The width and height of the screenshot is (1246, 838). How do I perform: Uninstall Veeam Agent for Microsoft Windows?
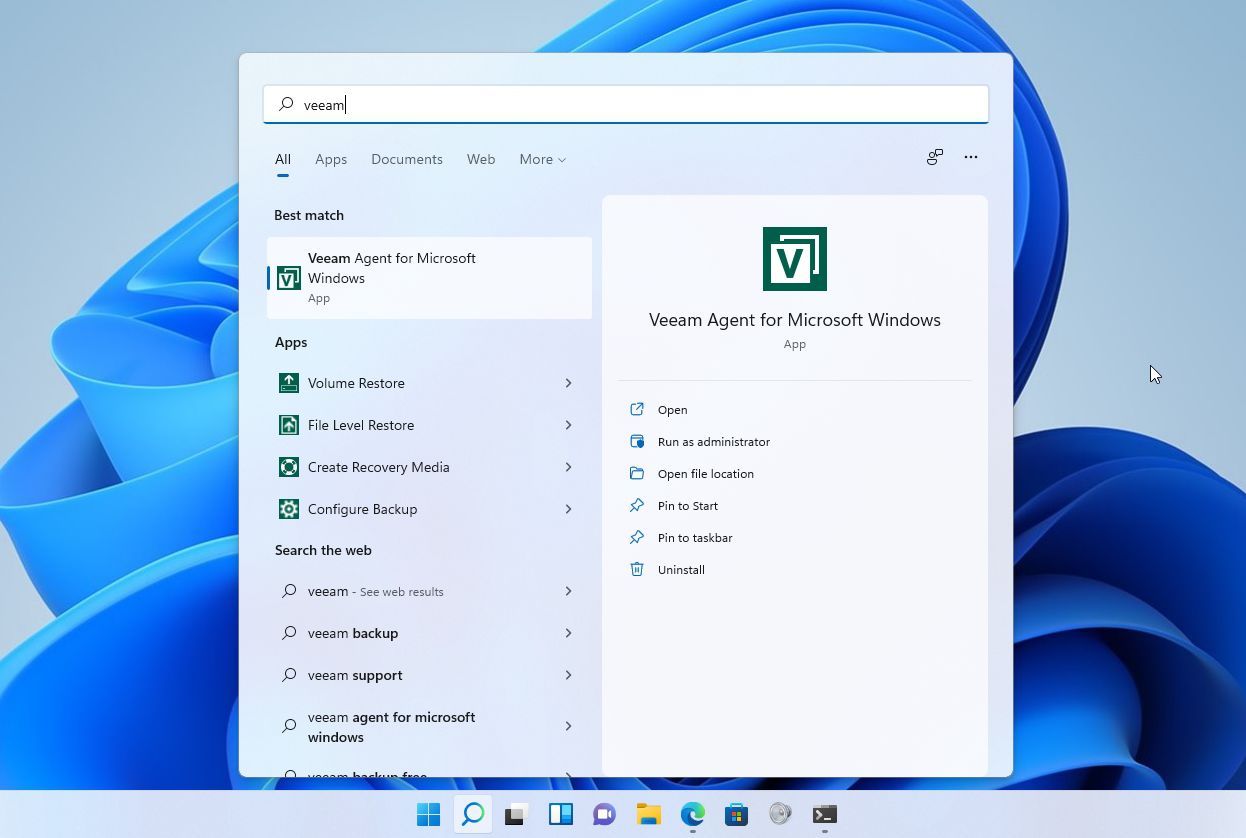[681, 569]
